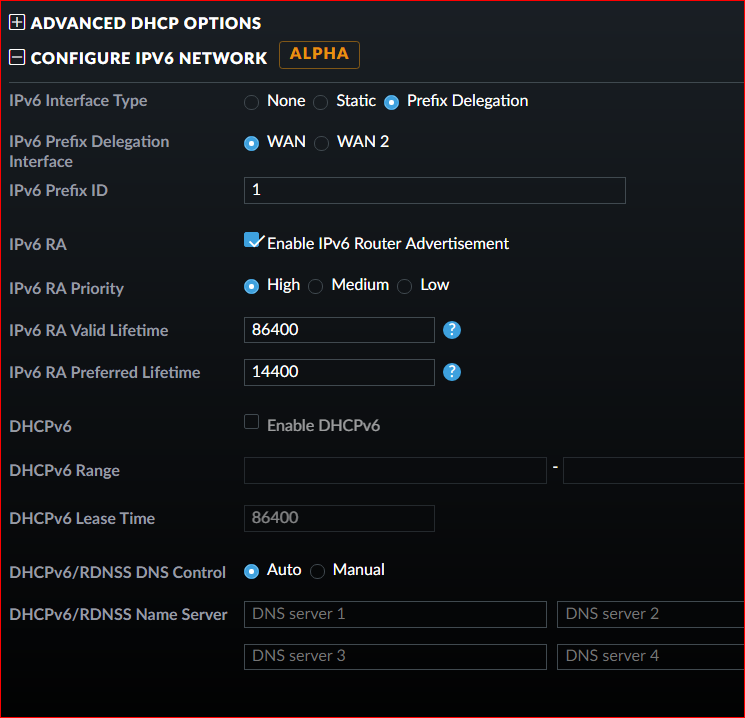Choose Prefix Delegation interface type
Screen dimensions: 745x718
(x=392, y=102)
